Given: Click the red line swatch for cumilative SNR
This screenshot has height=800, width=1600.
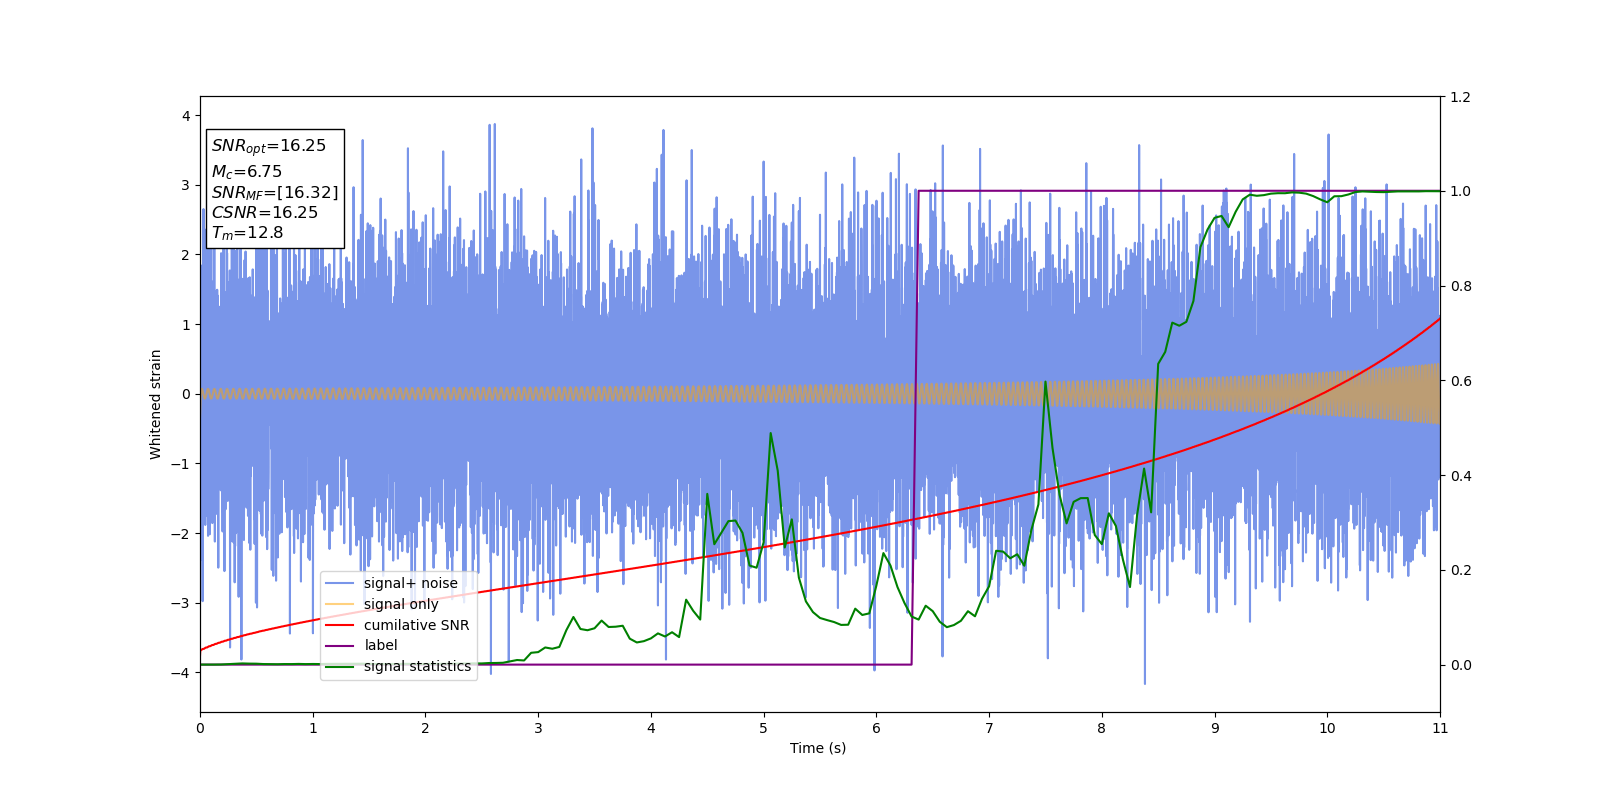Looking at the screenshot, I should 340,625.
